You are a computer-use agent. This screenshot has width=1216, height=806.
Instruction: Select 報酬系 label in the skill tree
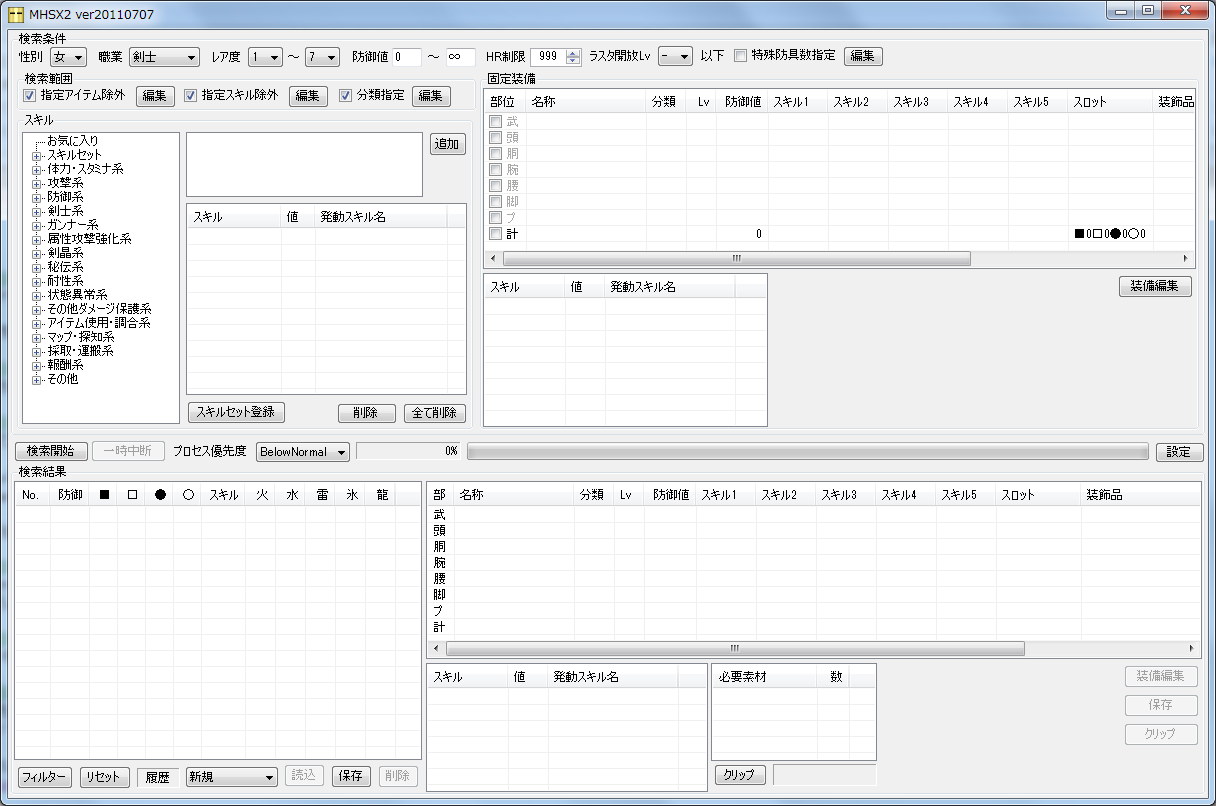65,365
